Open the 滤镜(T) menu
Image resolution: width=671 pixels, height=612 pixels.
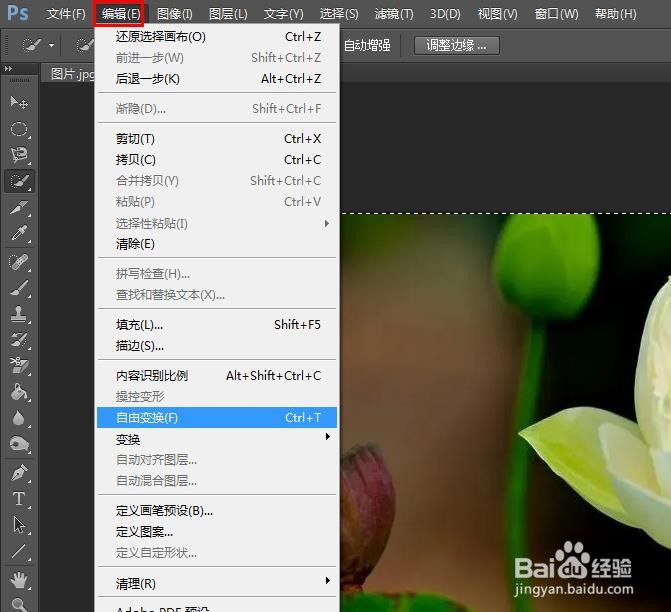click(x=394, y=14)
